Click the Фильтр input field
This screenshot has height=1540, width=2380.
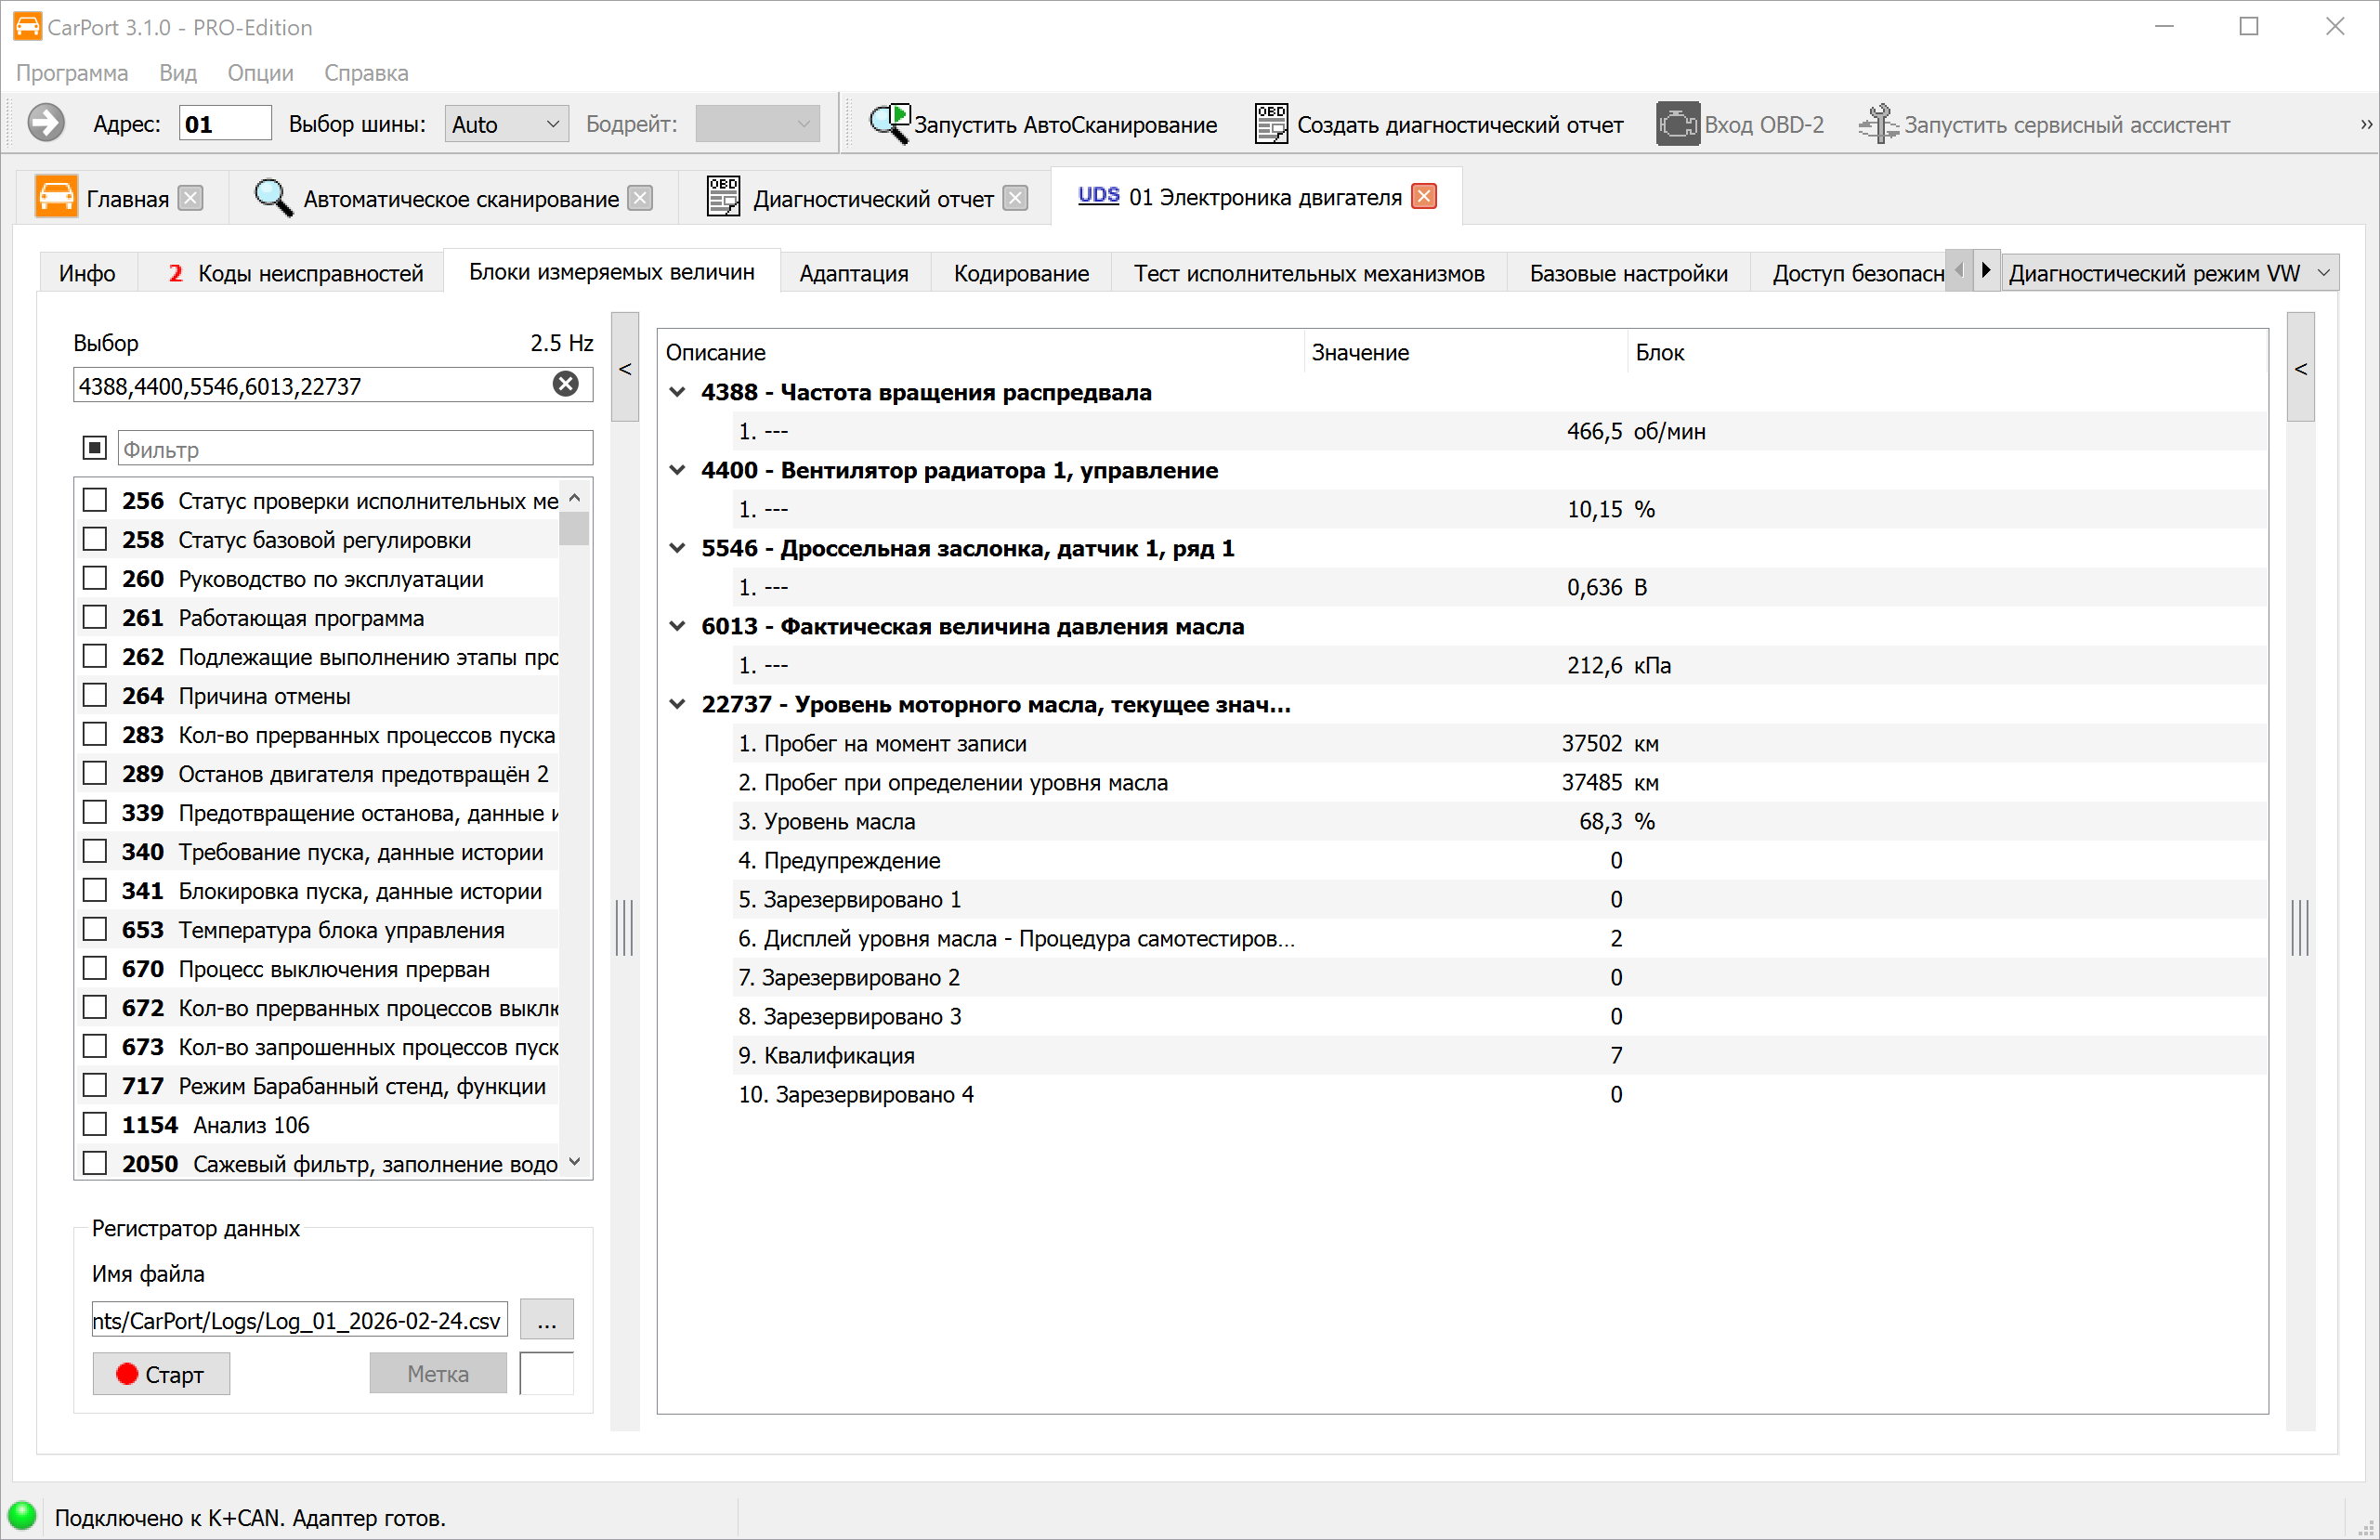pos(355,449)
